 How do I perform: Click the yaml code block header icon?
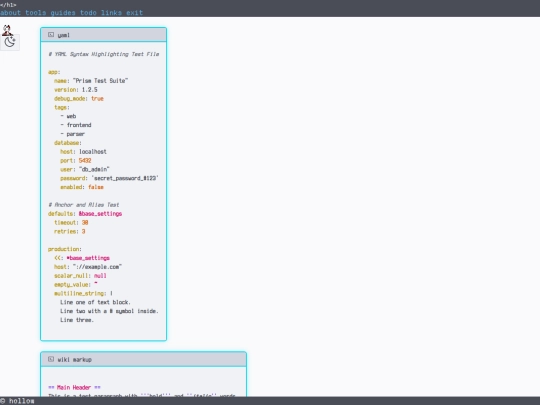click(51, 35)
